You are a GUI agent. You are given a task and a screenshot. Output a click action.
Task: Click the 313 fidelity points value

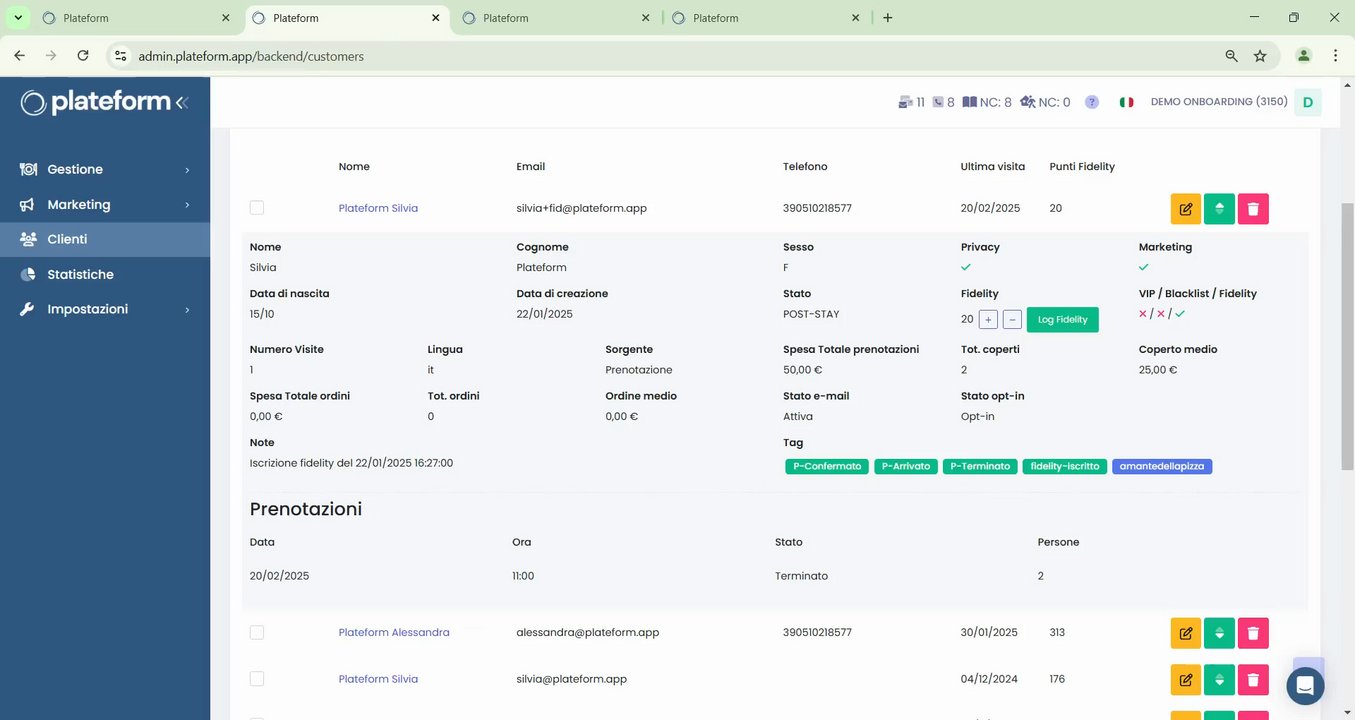1058,632
